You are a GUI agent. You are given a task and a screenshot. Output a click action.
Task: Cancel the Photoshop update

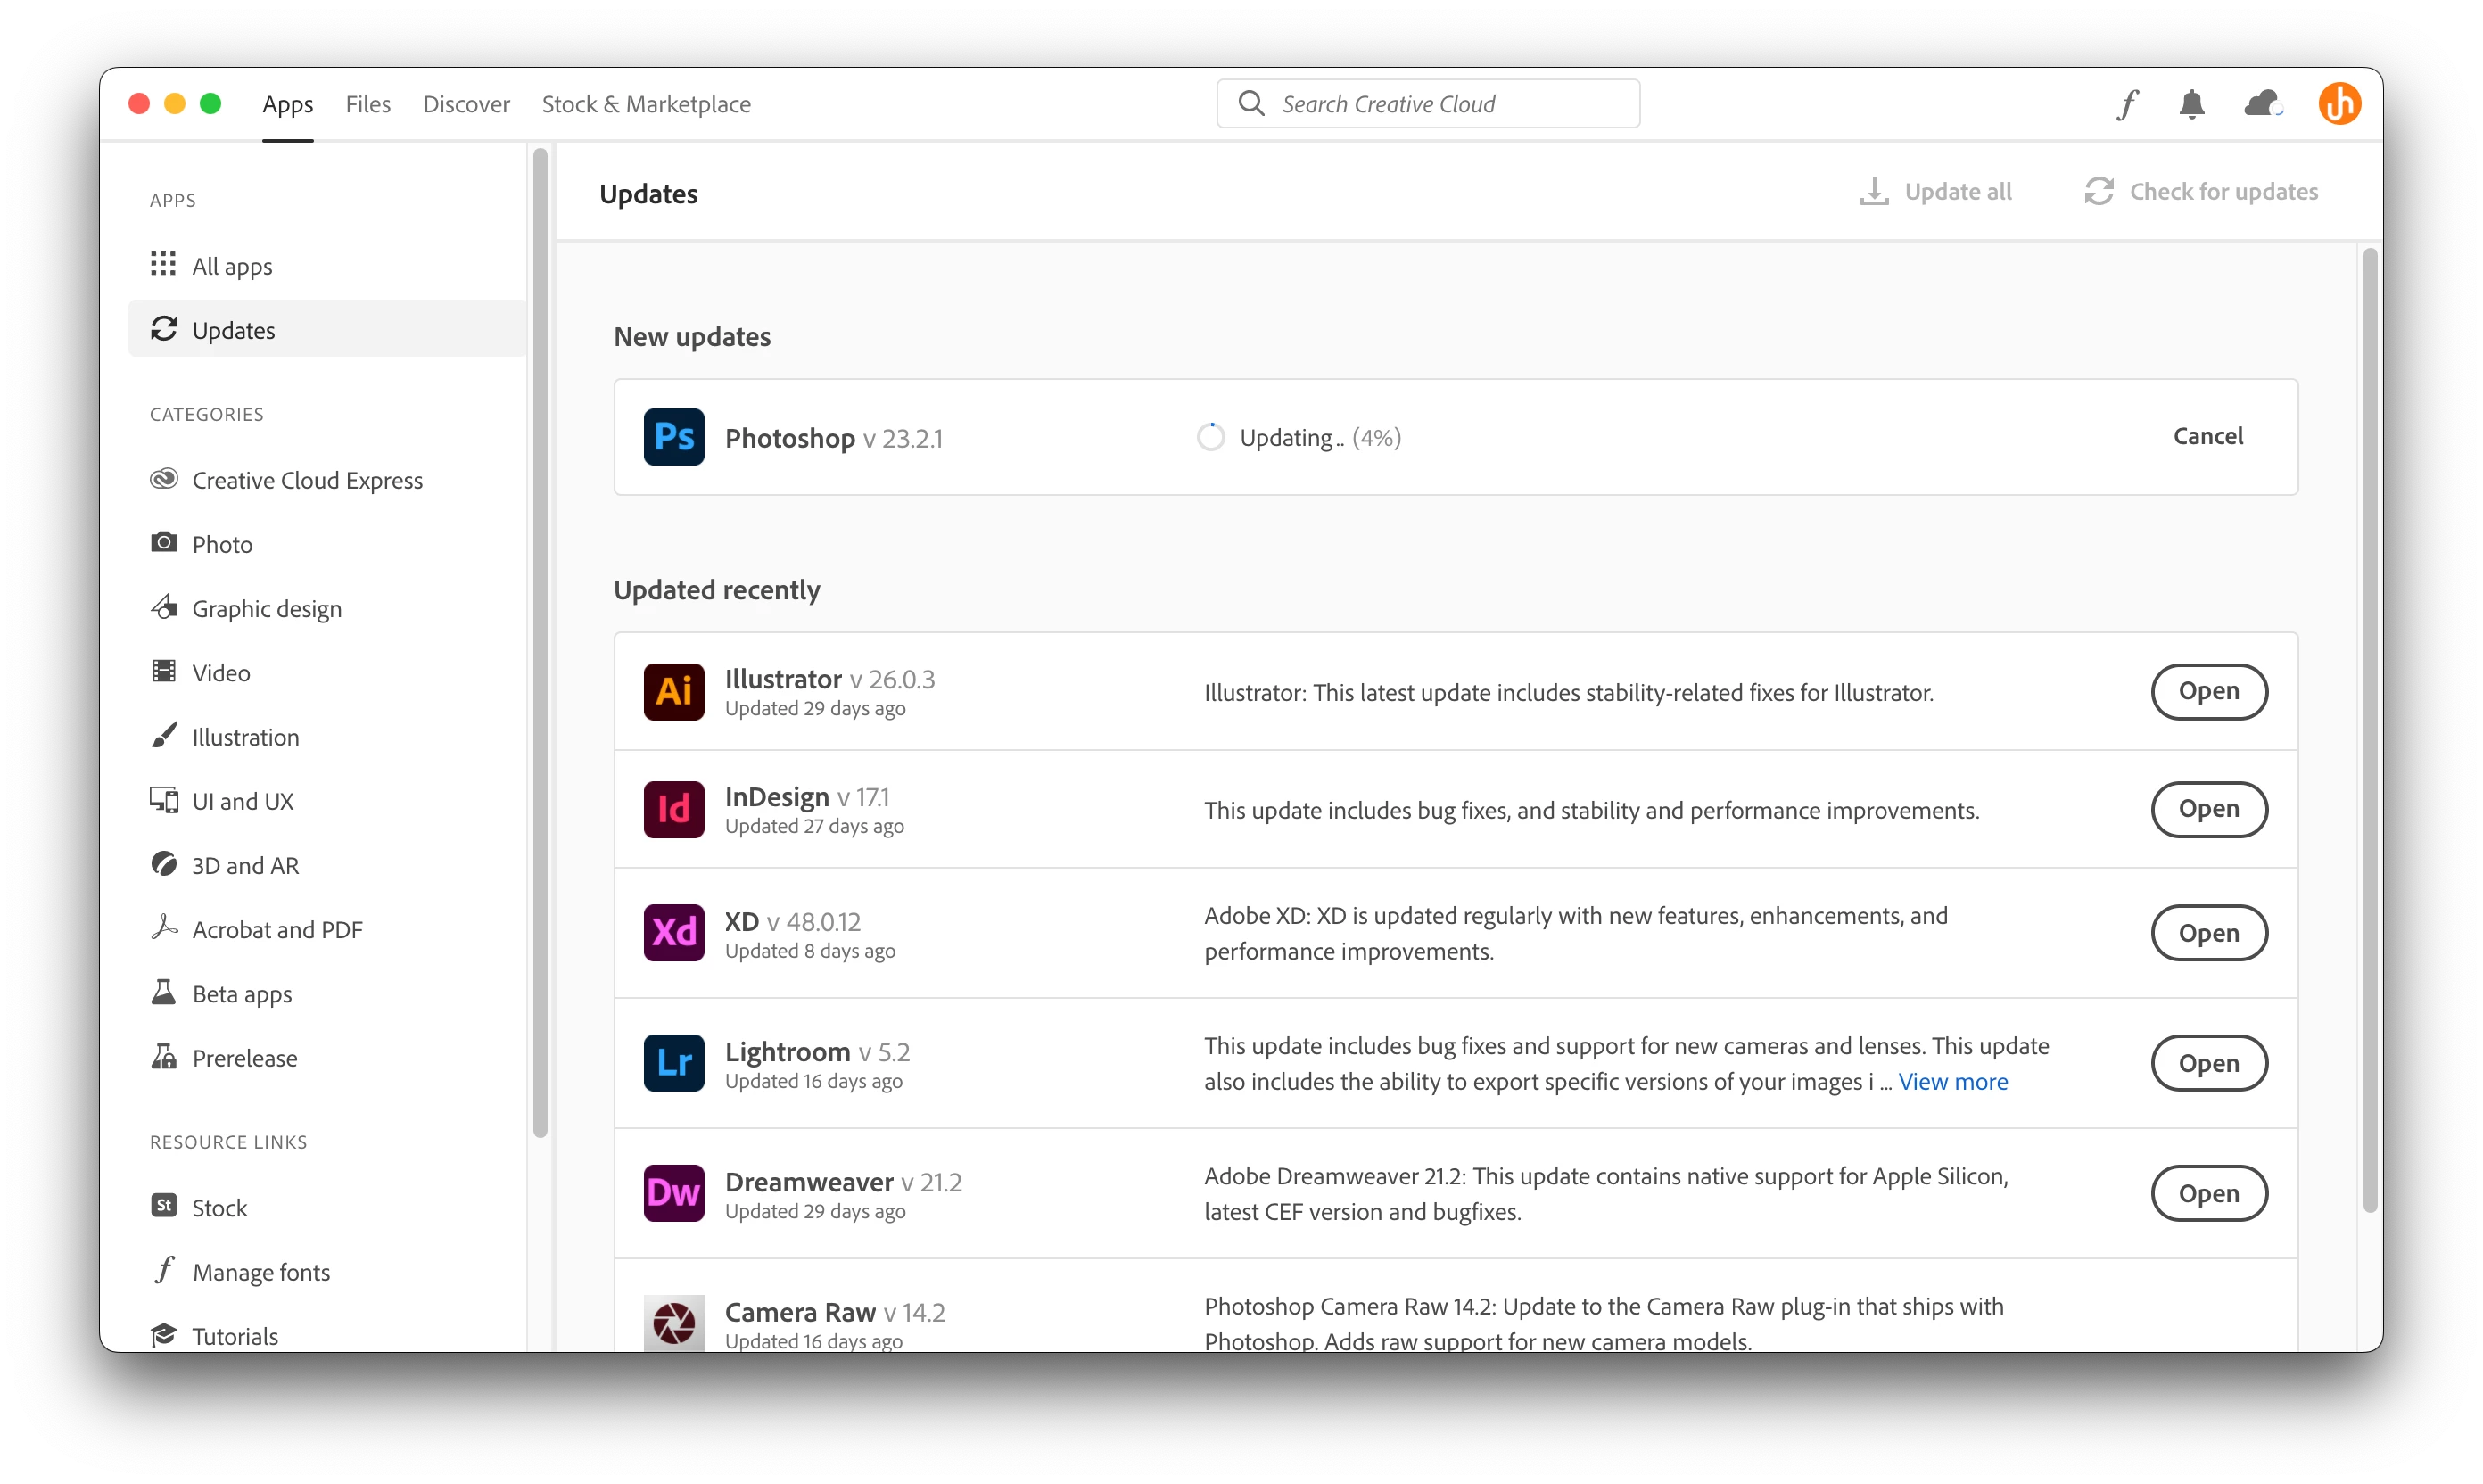[2207, 436]
